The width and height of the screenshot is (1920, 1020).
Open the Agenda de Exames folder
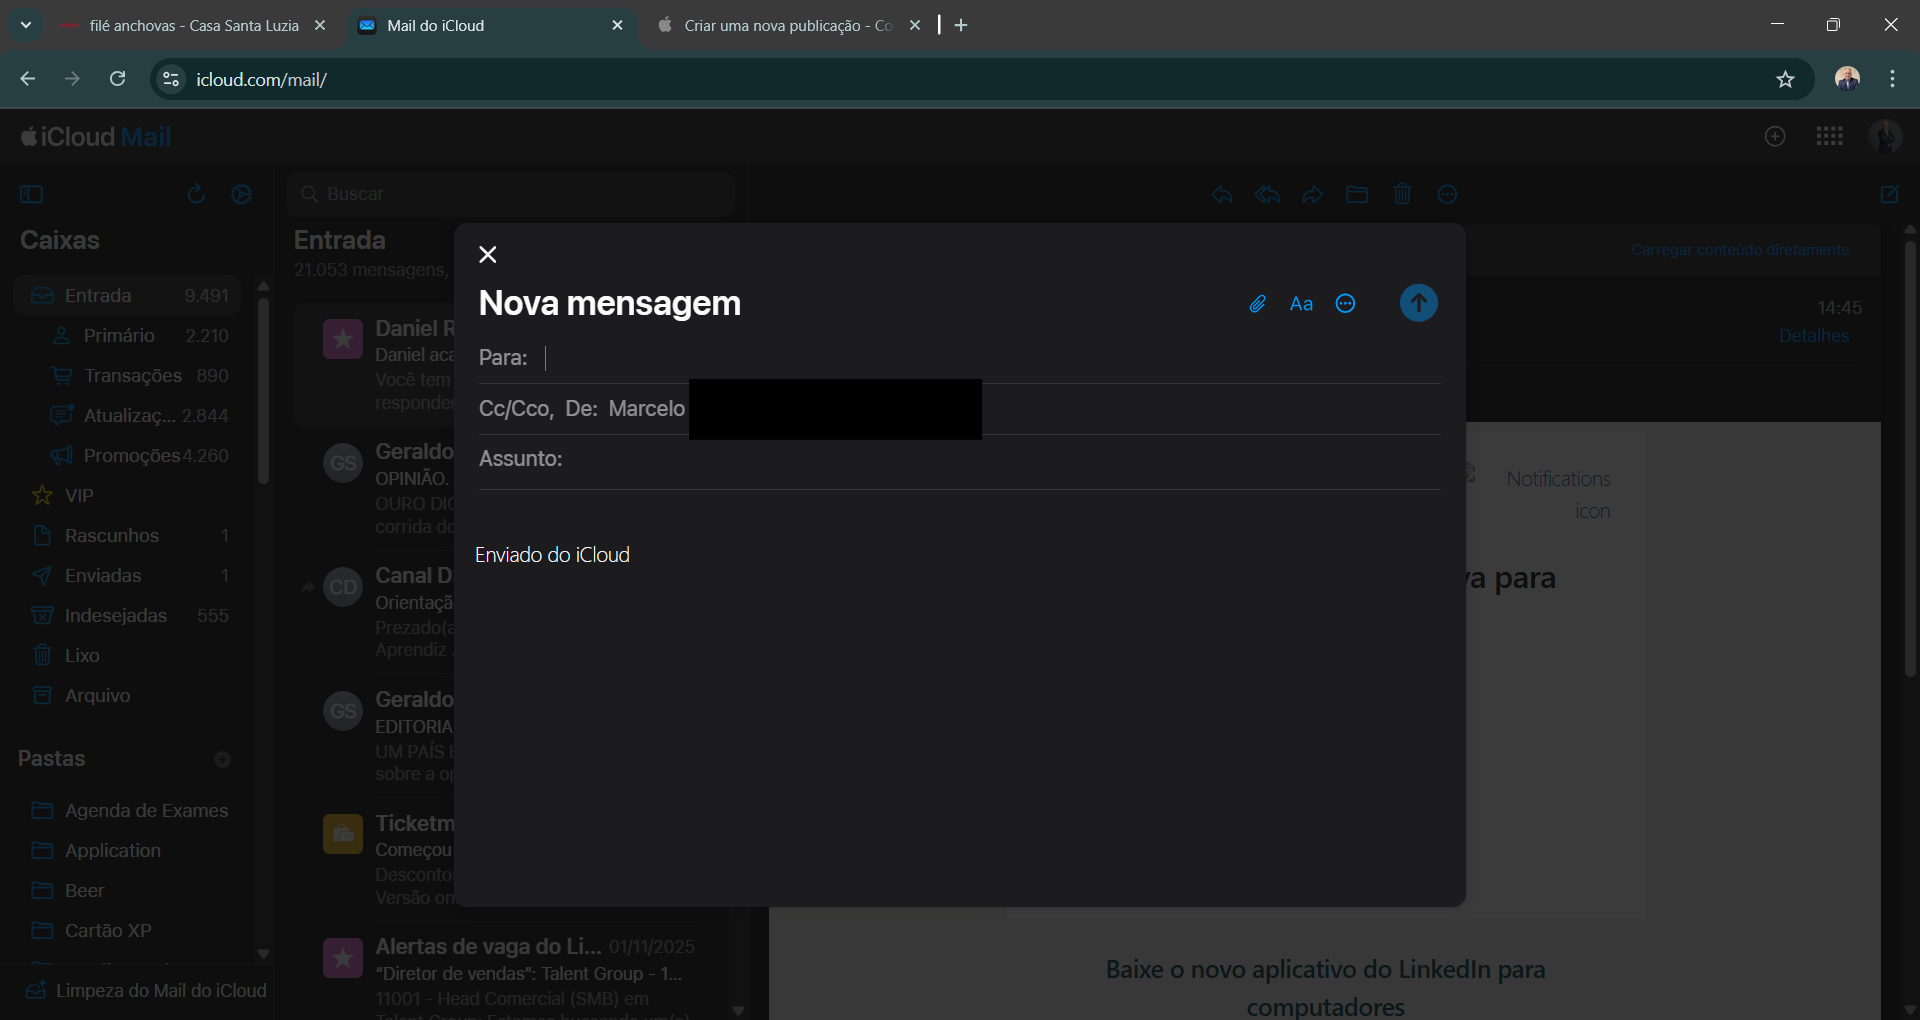click(128, 811)
